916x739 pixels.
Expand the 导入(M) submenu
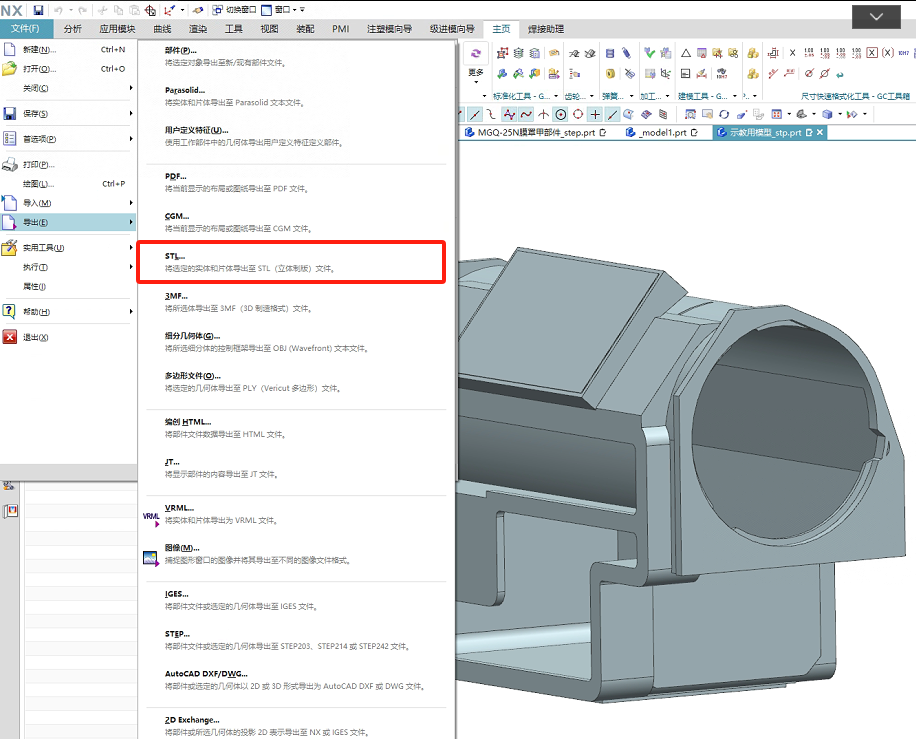pyautogui.click(x=68, y=203)
